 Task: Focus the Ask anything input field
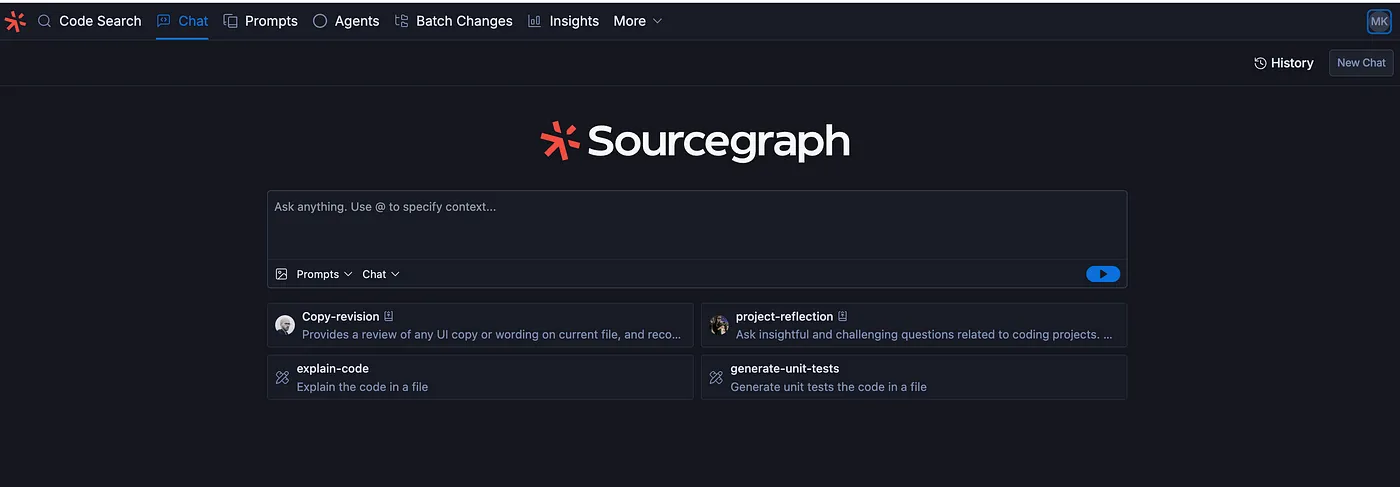(697, 225)
